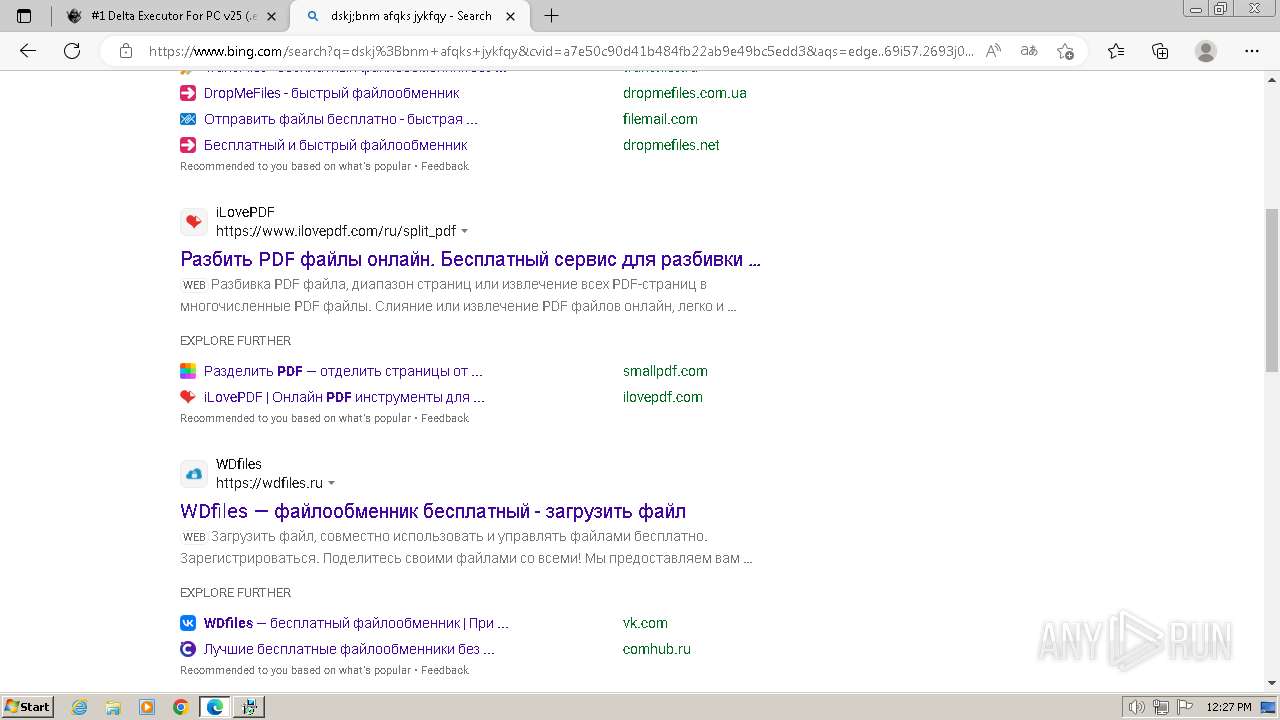Expand the ilovepdf.com URL dropdown arrow

click(464, 232)
